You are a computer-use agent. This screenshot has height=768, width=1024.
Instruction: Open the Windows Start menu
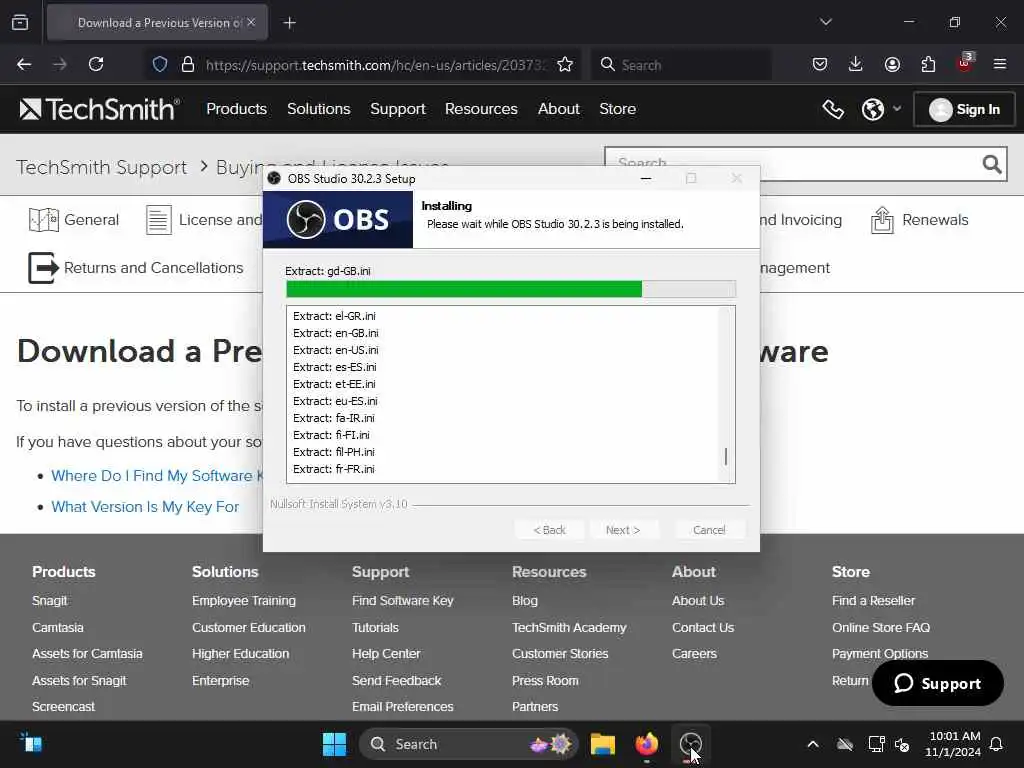coord(334,744)
